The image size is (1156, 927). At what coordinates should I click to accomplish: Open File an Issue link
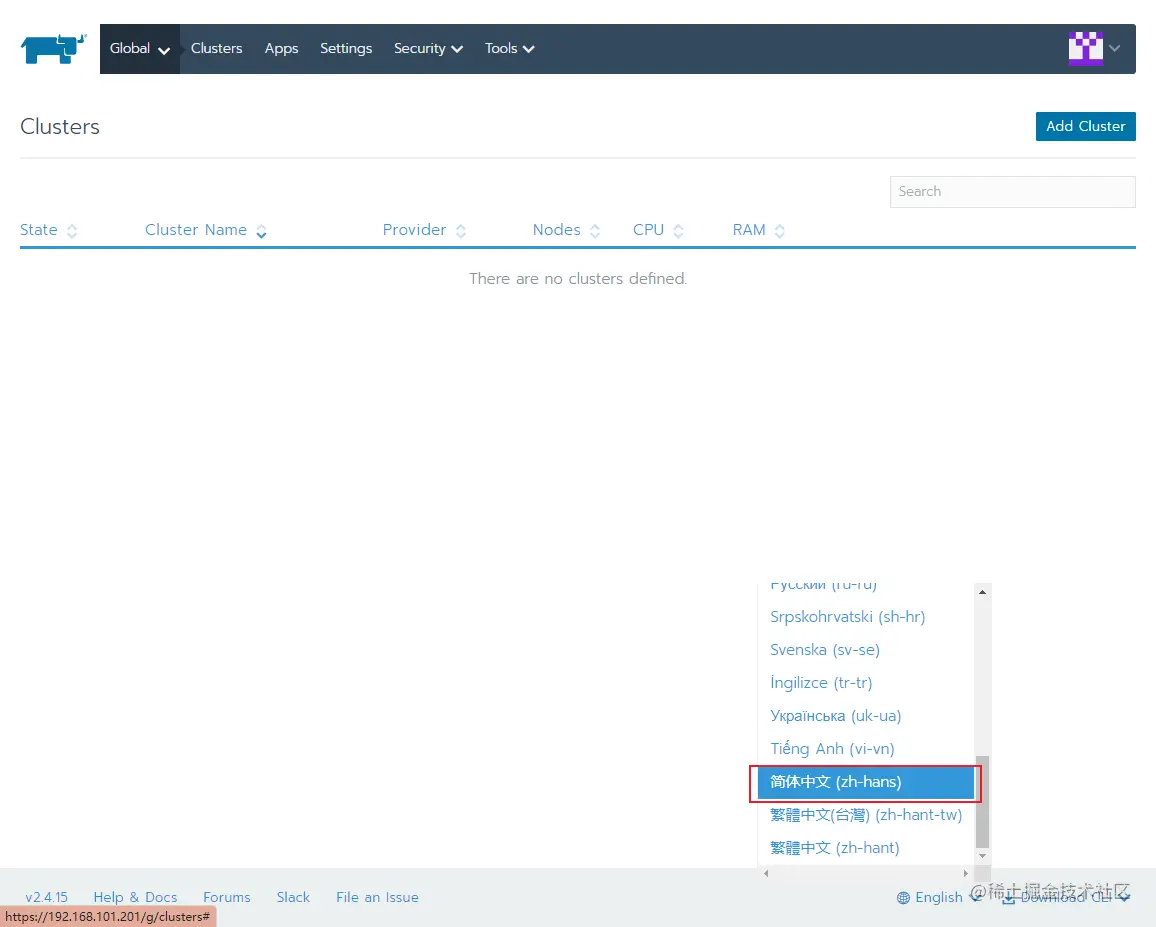click(x=377, y=898)
